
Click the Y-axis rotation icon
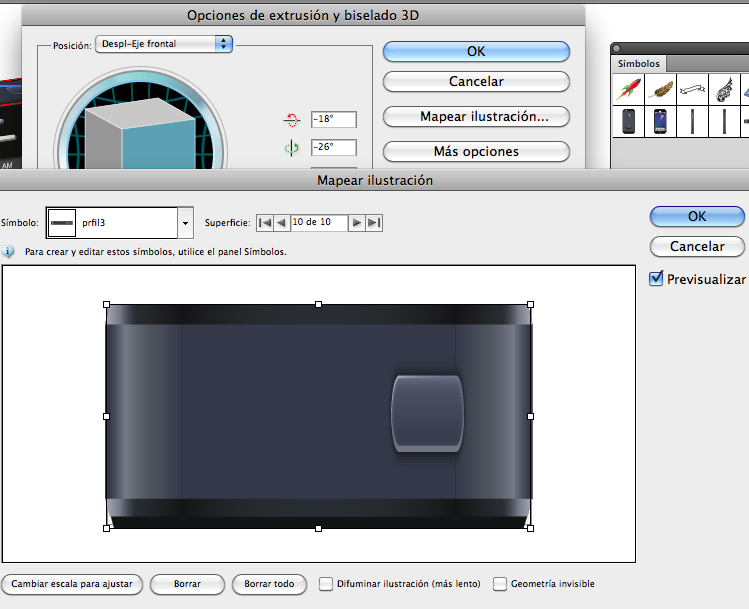tap(291, 148)
